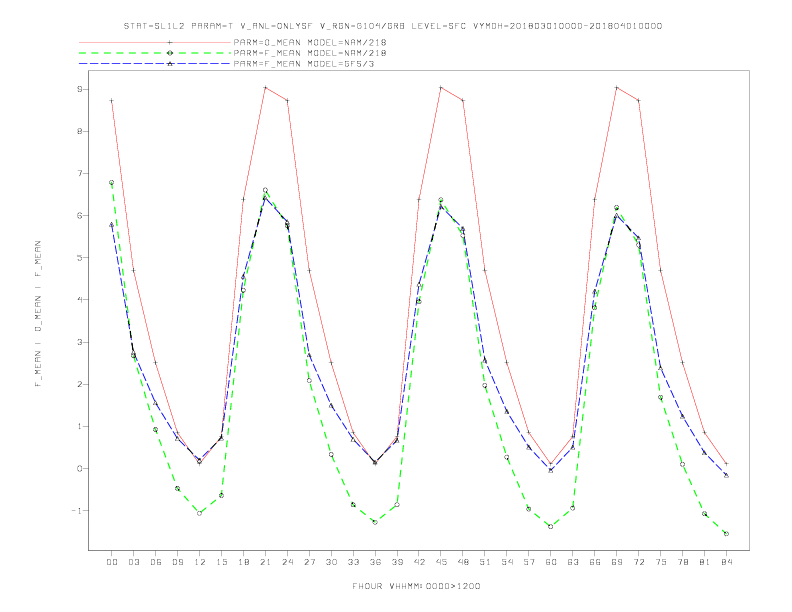The image size is (792, 612).
Task: Click y-axis tick label 4
Action: [x=79, y=300]
